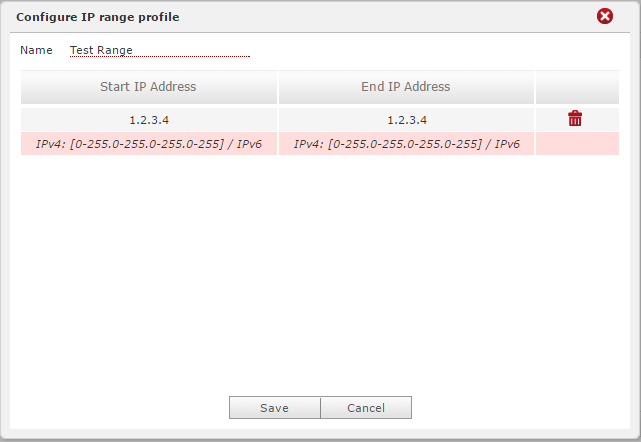Focus the new Start IP placeholder field
Image resolution: width=641 pixels, height=442 pixels.
coord(148,144)
